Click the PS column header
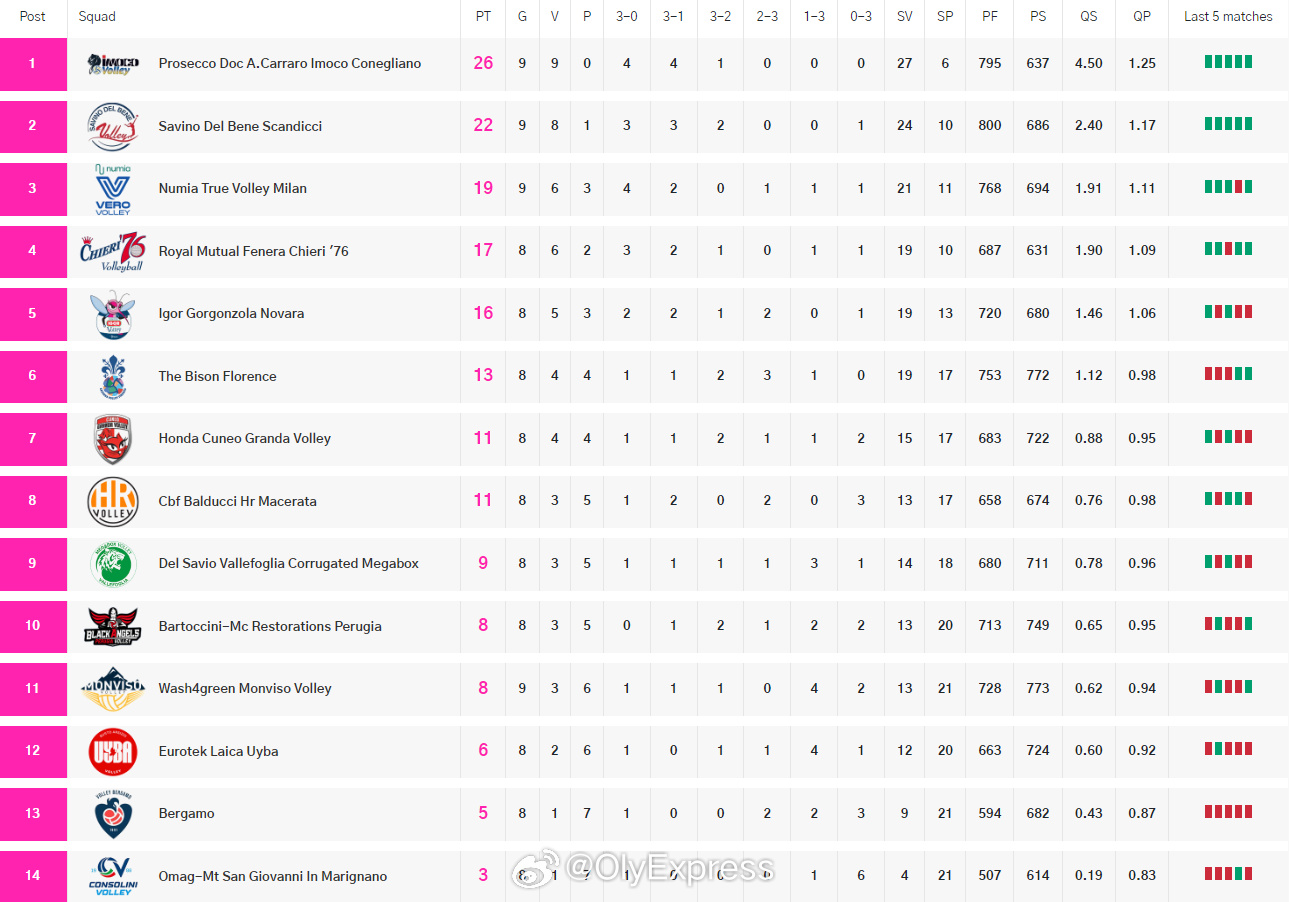Viewport: 1289px width, 902px height. (1038, 16)
